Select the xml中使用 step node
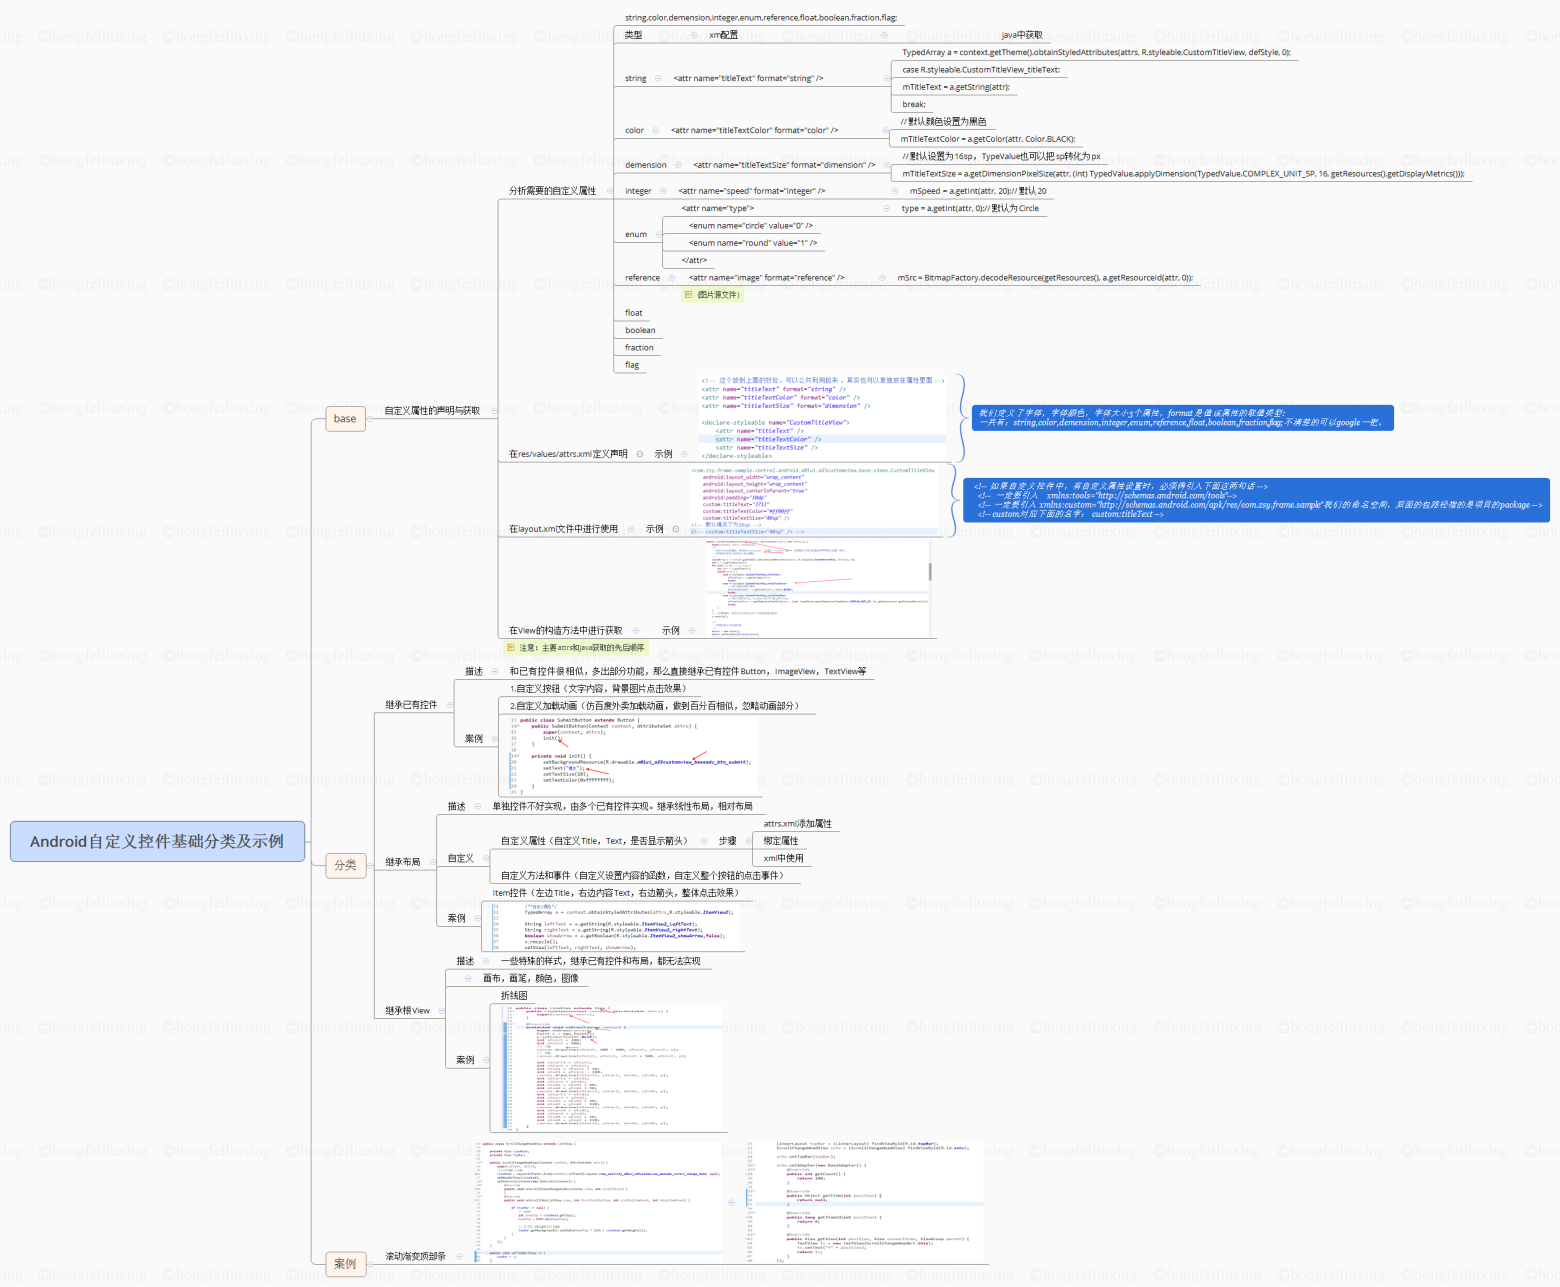This screenshot has width=1560, height=1287. pos(783,858)
